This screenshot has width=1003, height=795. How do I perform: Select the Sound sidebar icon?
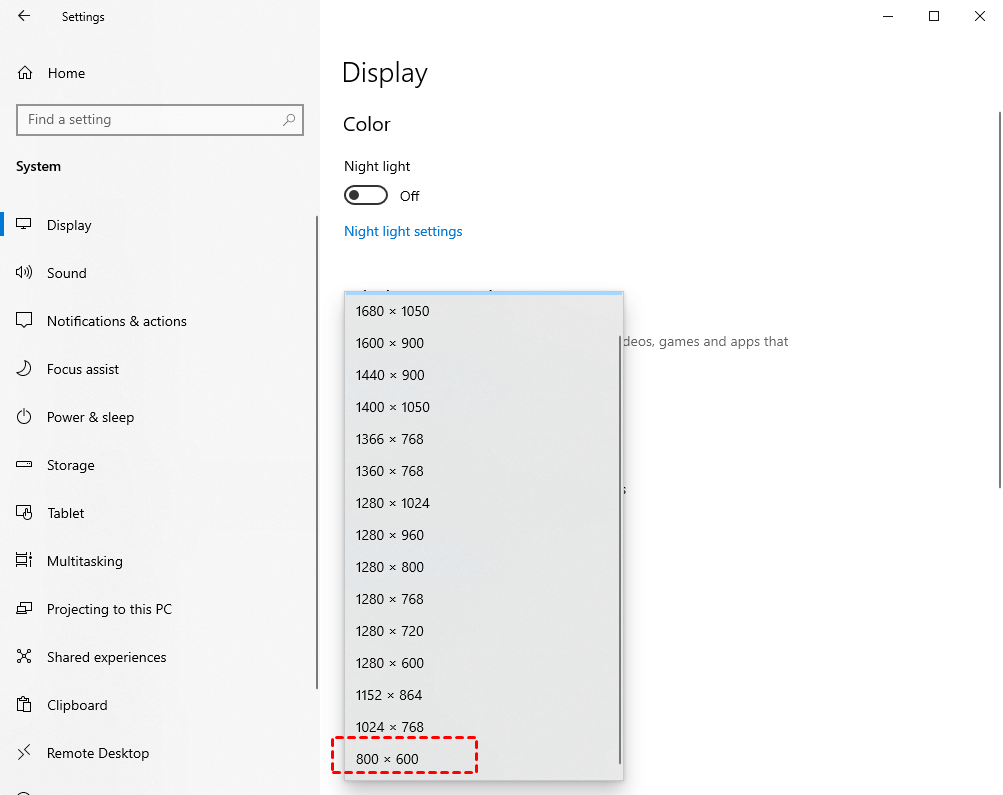point(24,273)
